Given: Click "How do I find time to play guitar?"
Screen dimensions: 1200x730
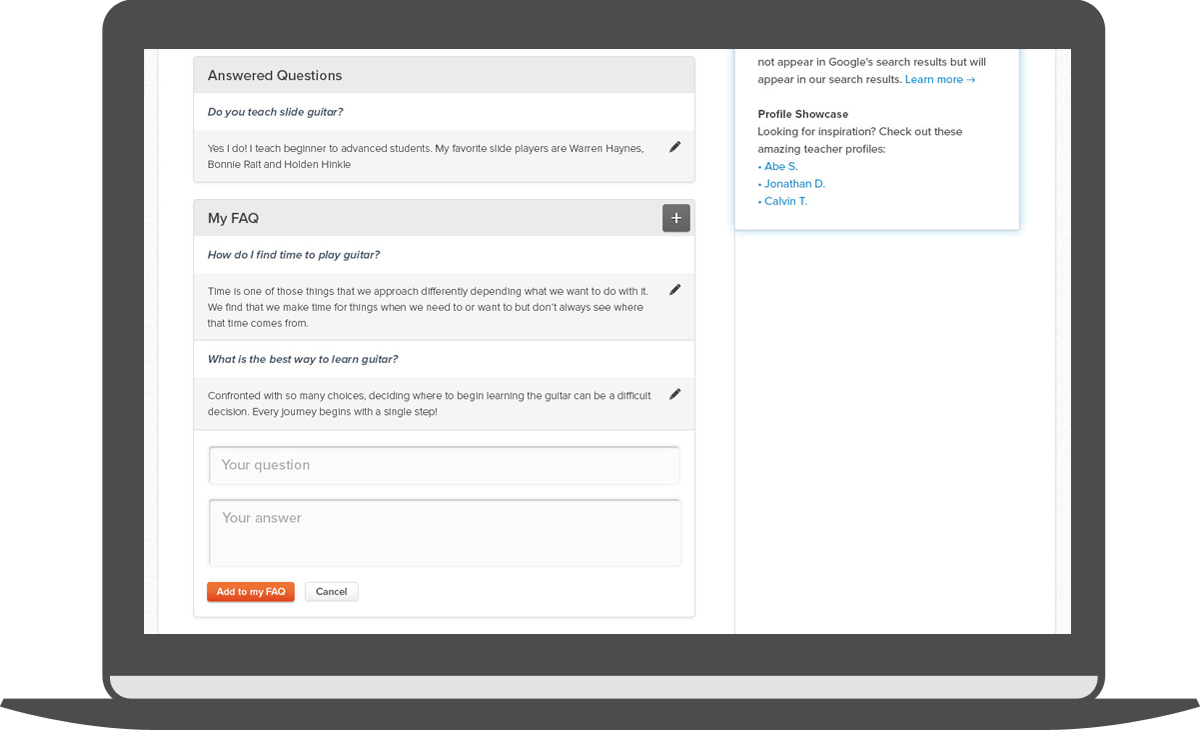Looking at the screenshot, I should pos(293,255).
